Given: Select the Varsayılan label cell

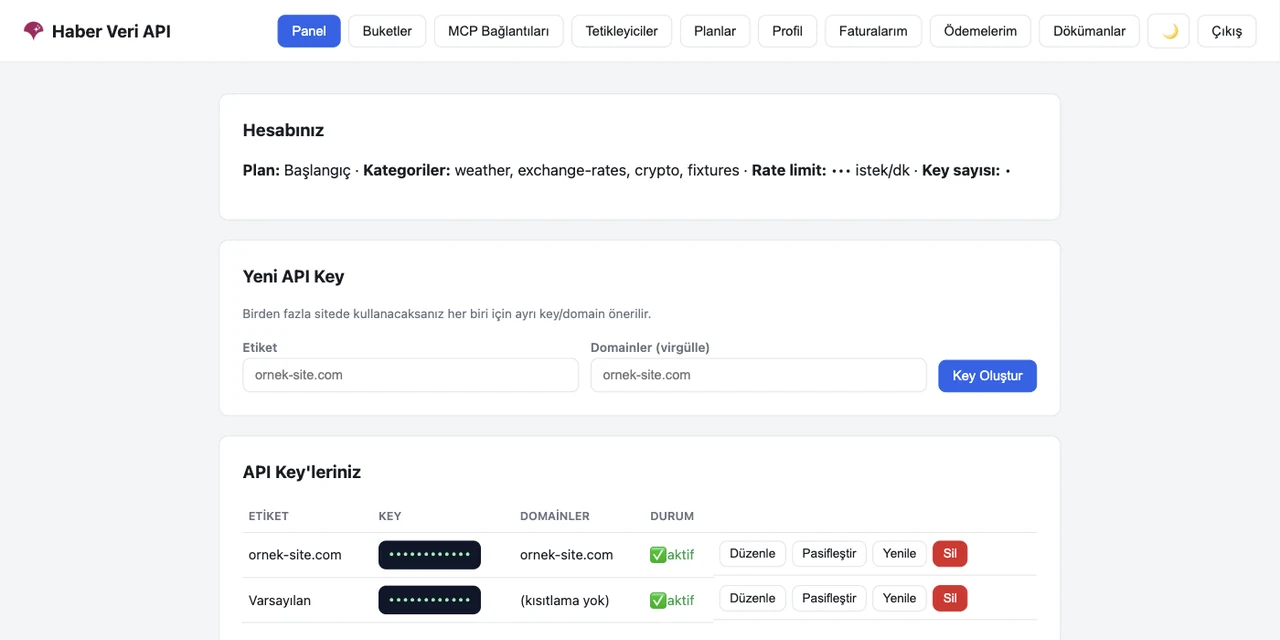Looking at the screenshot, I should coord(280,600).
